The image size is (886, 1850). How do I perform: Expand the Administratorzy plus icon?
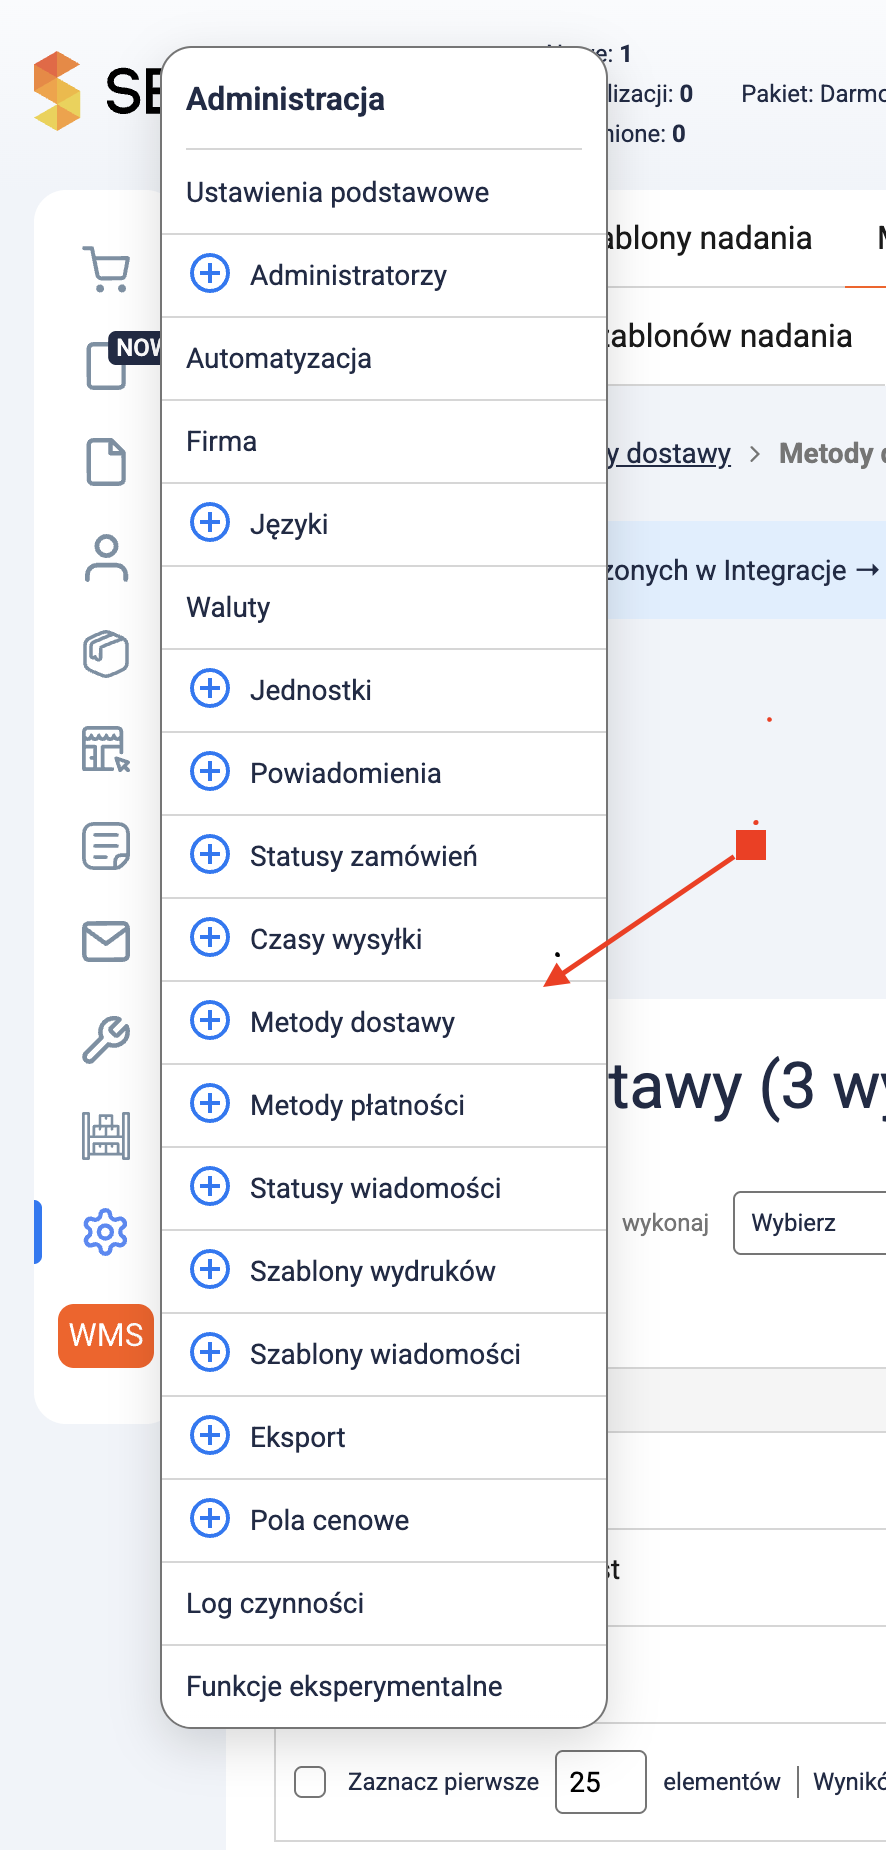pos(210,273)
